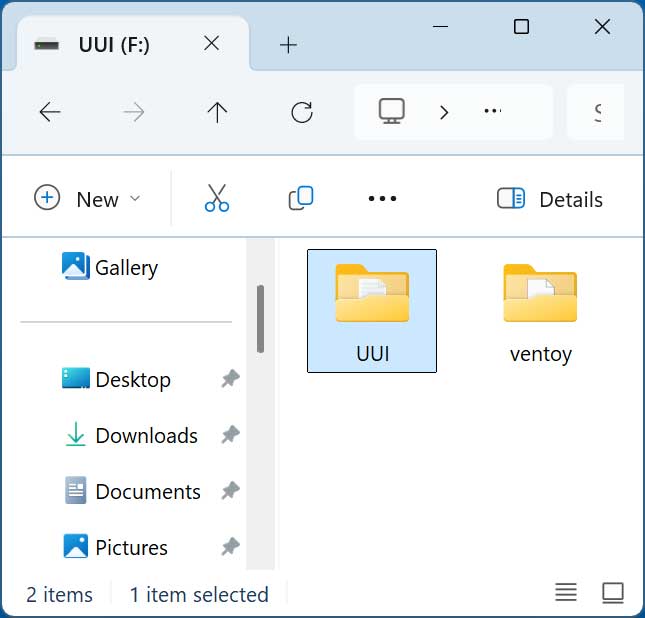Viewport: 645px width, 618px height.
Task: Select the UUI folder
Action: (372, 311)
